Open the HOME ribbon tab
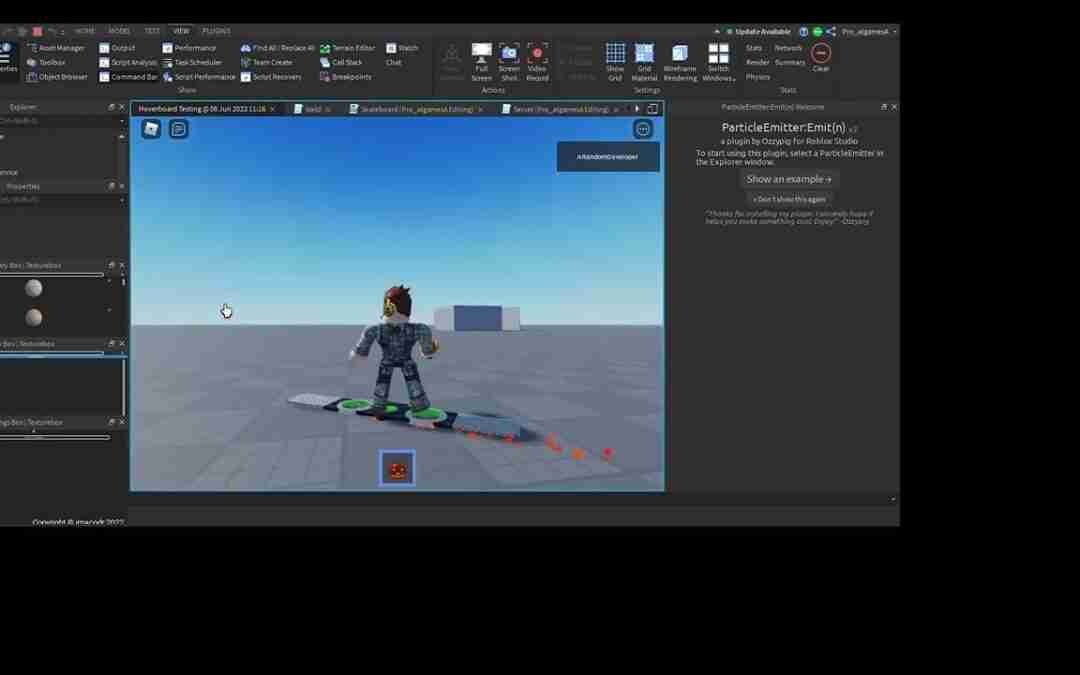The image size is (1080, 675). point(85,31)
